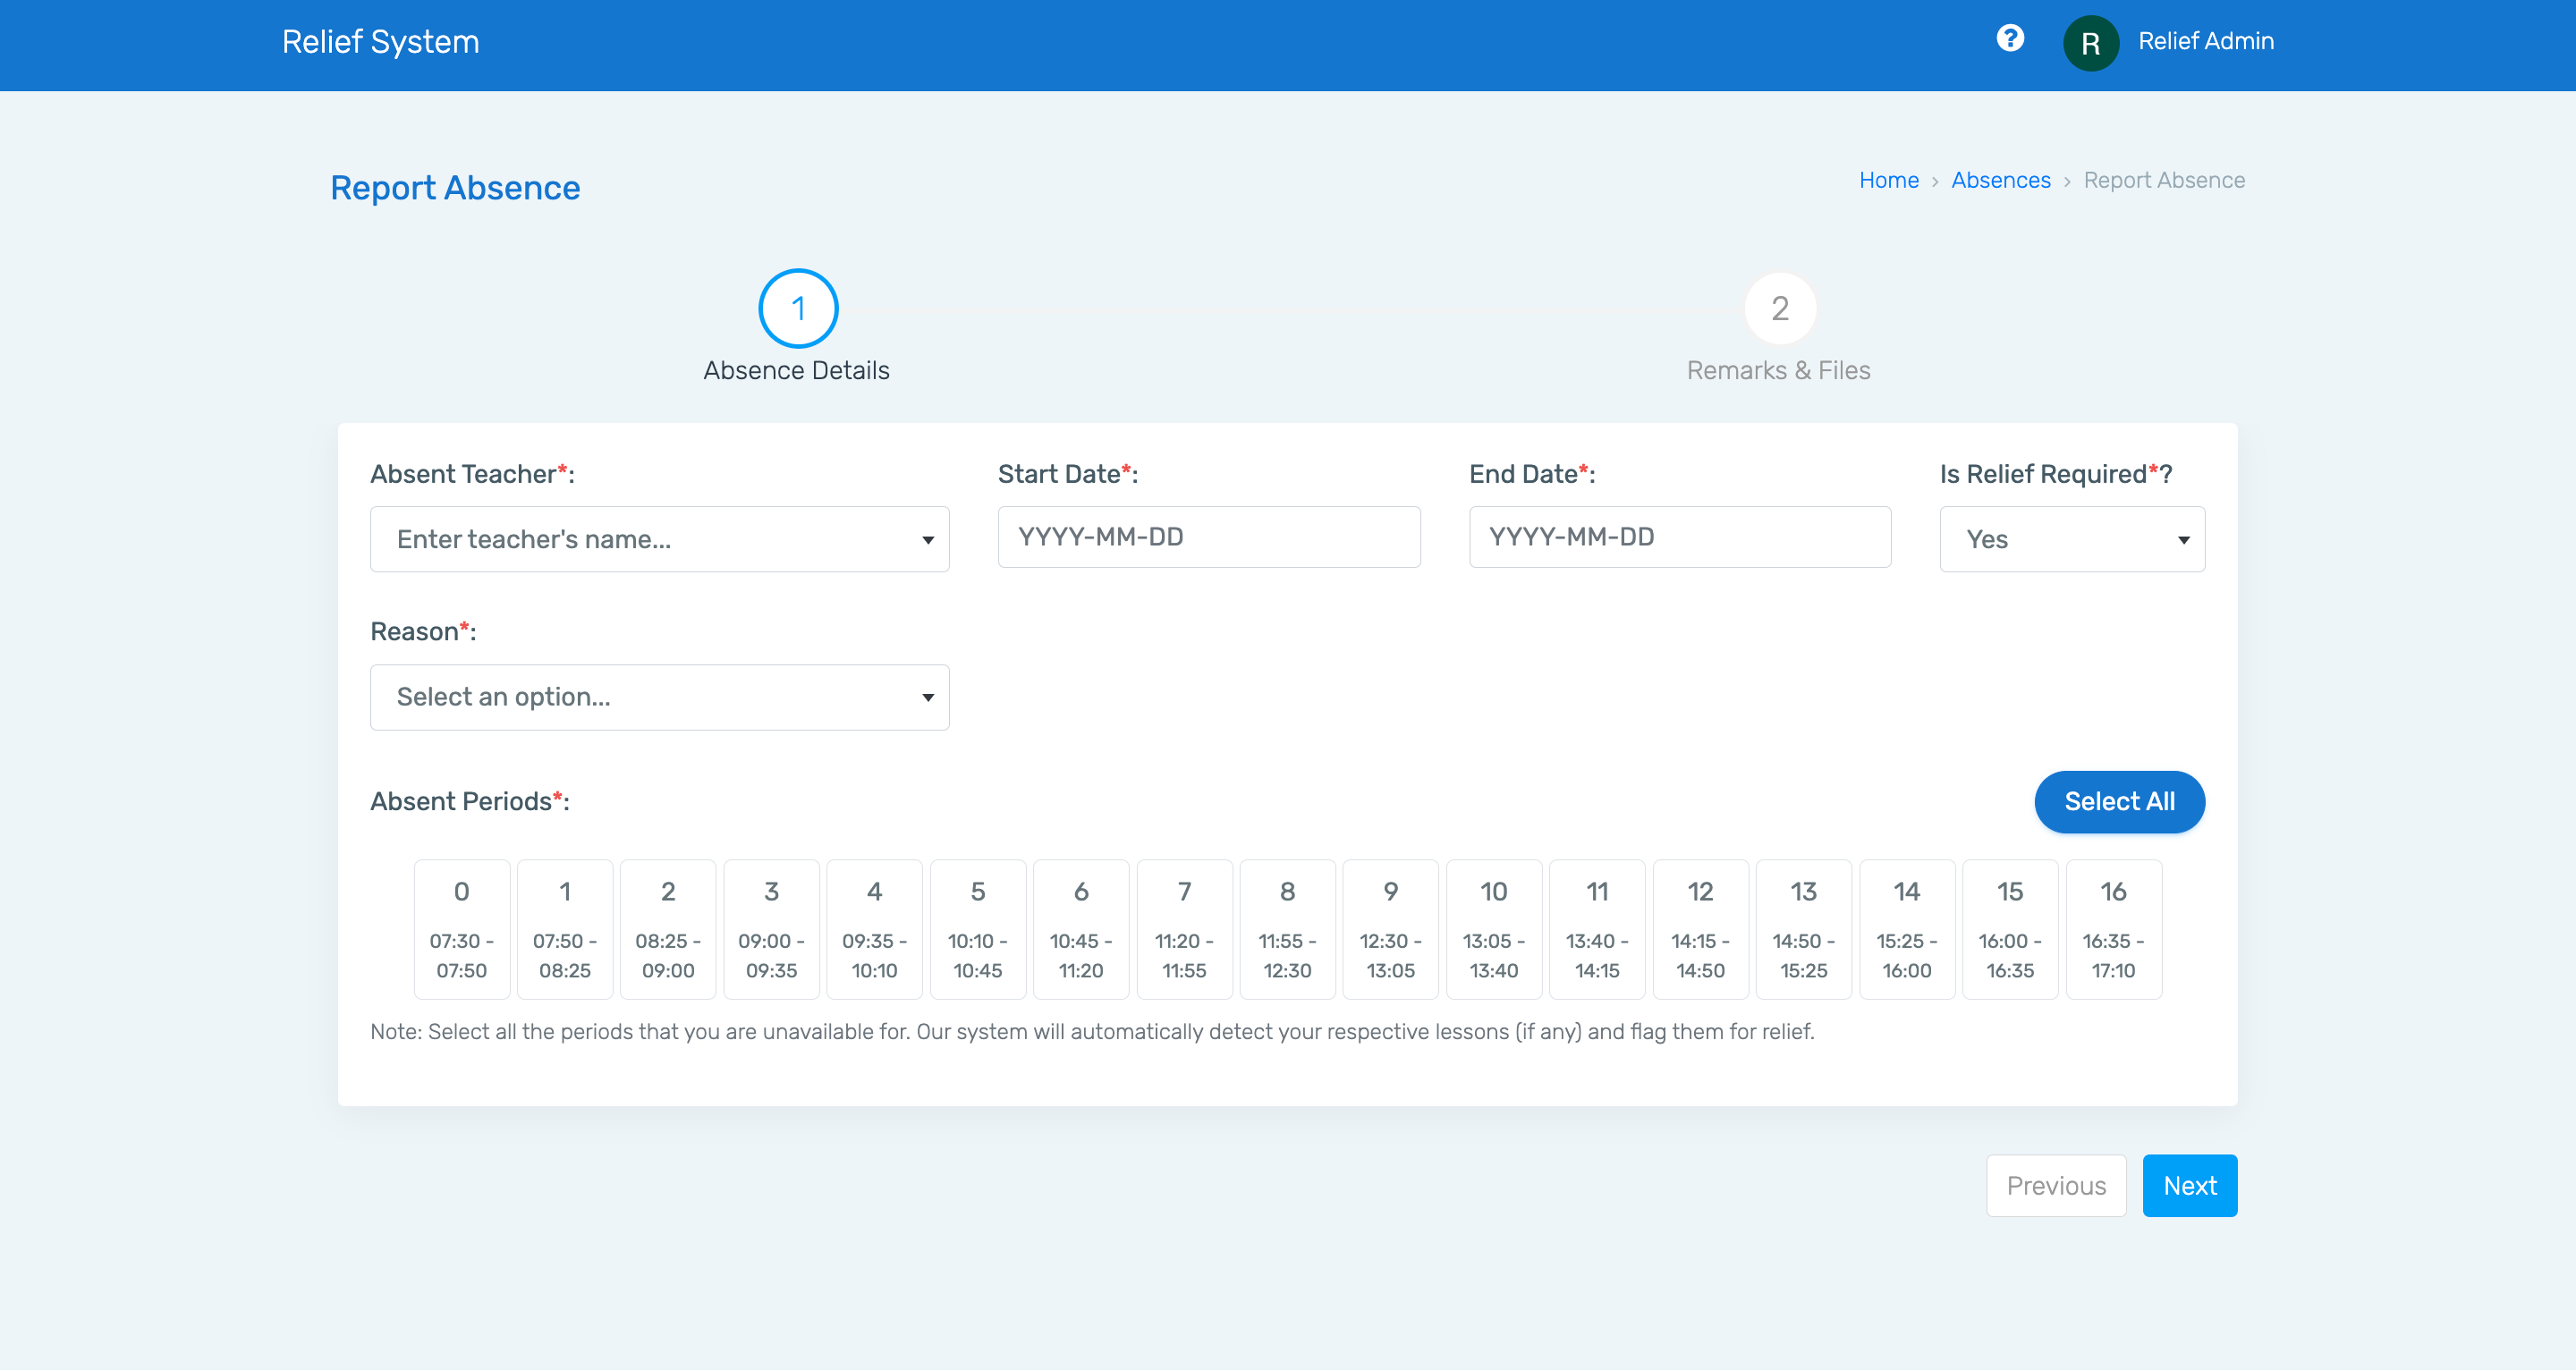
Task: Click the Remarks & Files step 2 icon
Action: click(1779, 309)
